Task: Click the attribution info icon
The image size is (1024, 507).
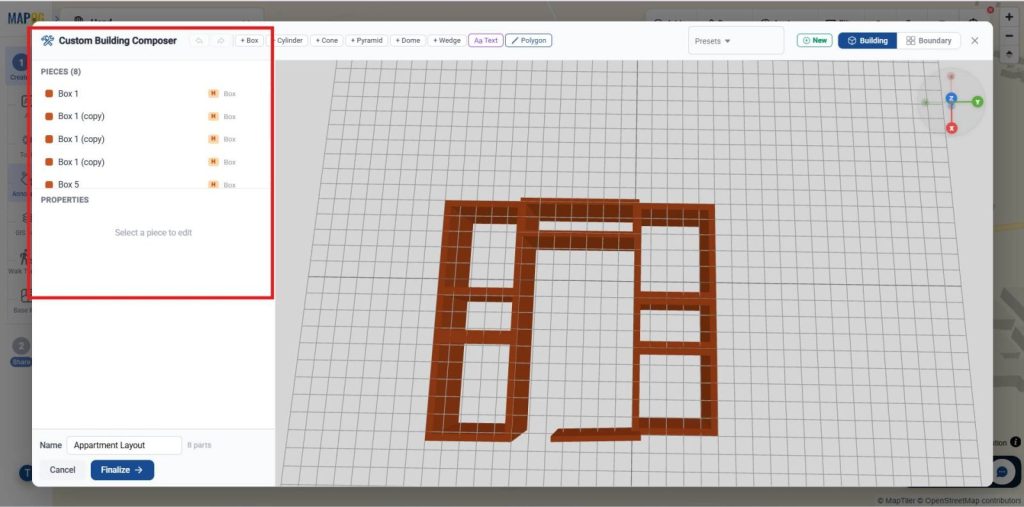Action: [x=1015, y=442]
